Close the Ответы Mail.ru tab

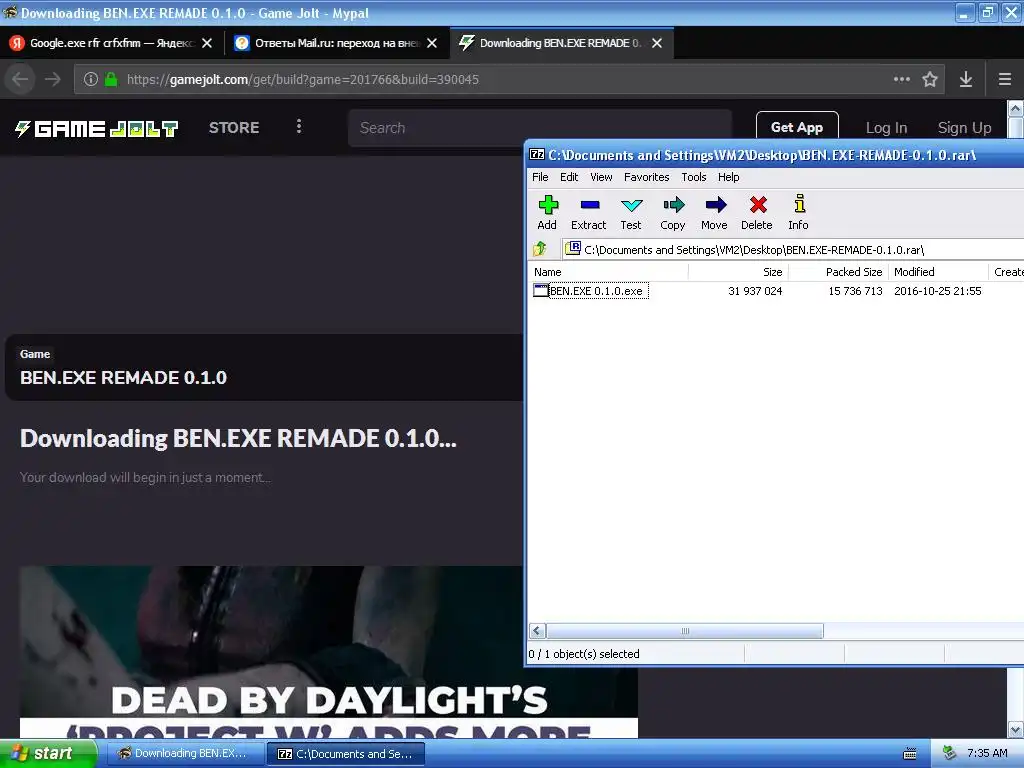click(x=432, y=43)
